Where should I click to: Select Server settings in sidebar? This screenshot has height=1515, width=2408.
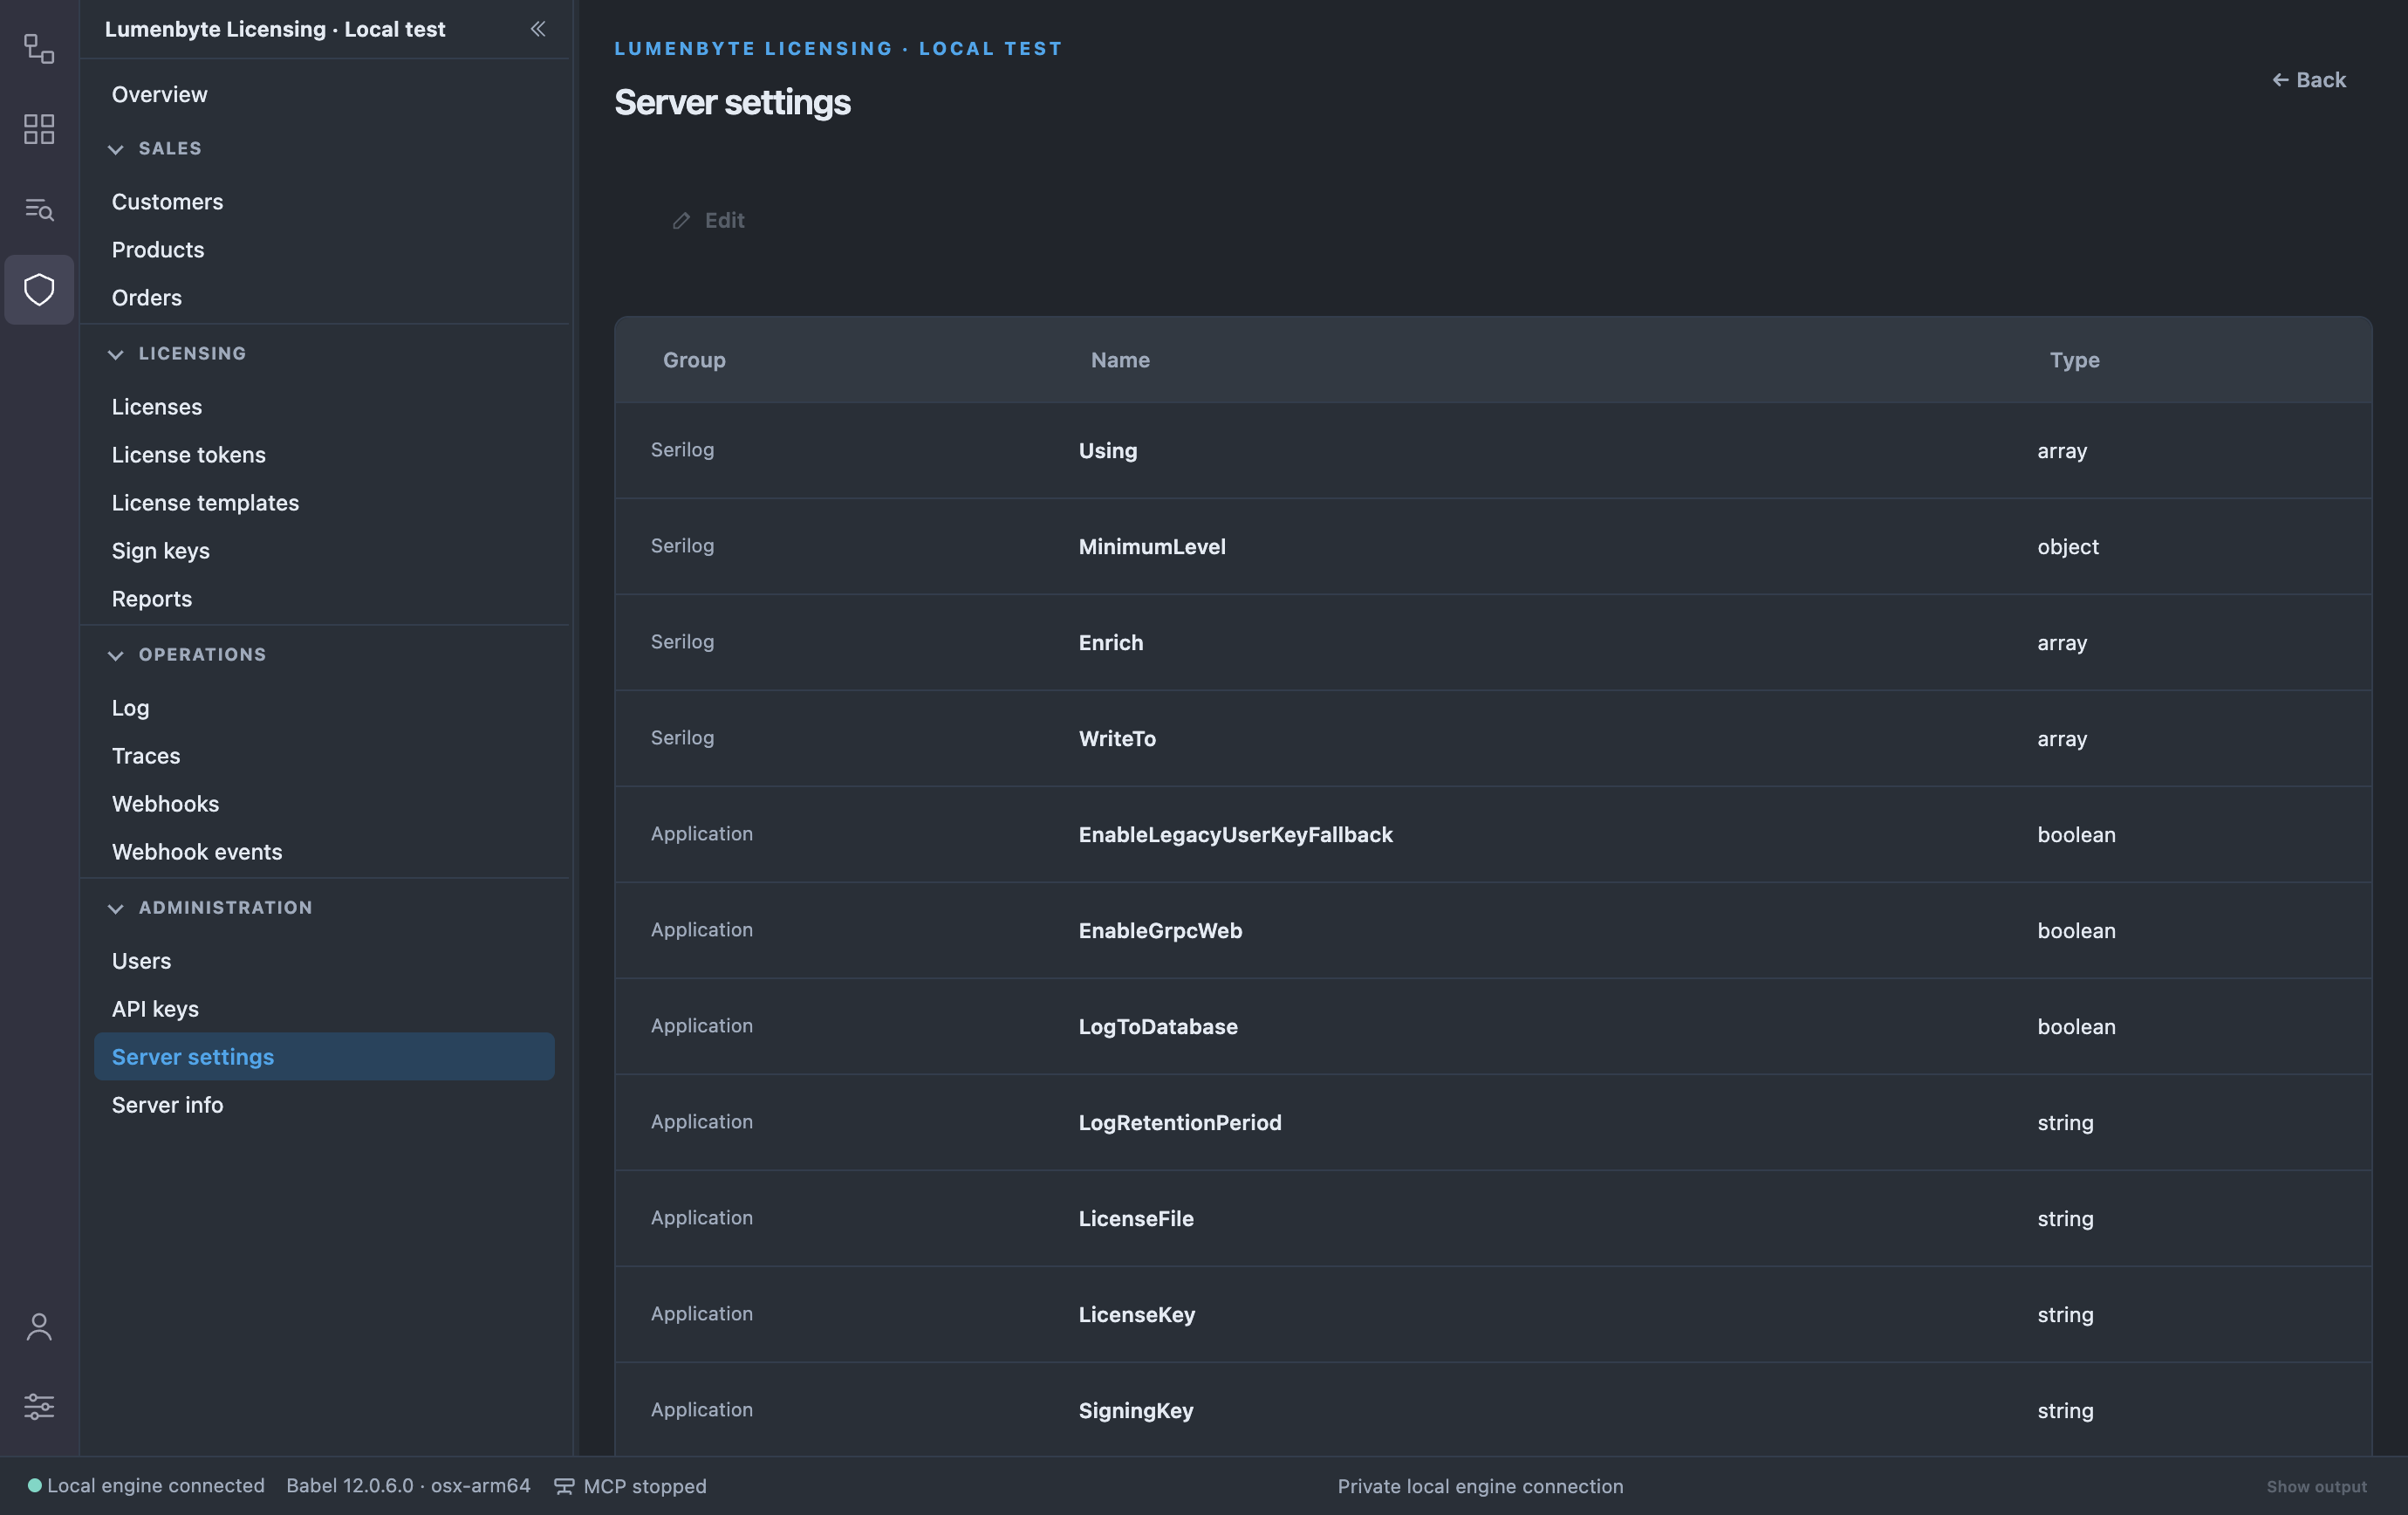coord(324,1057)
